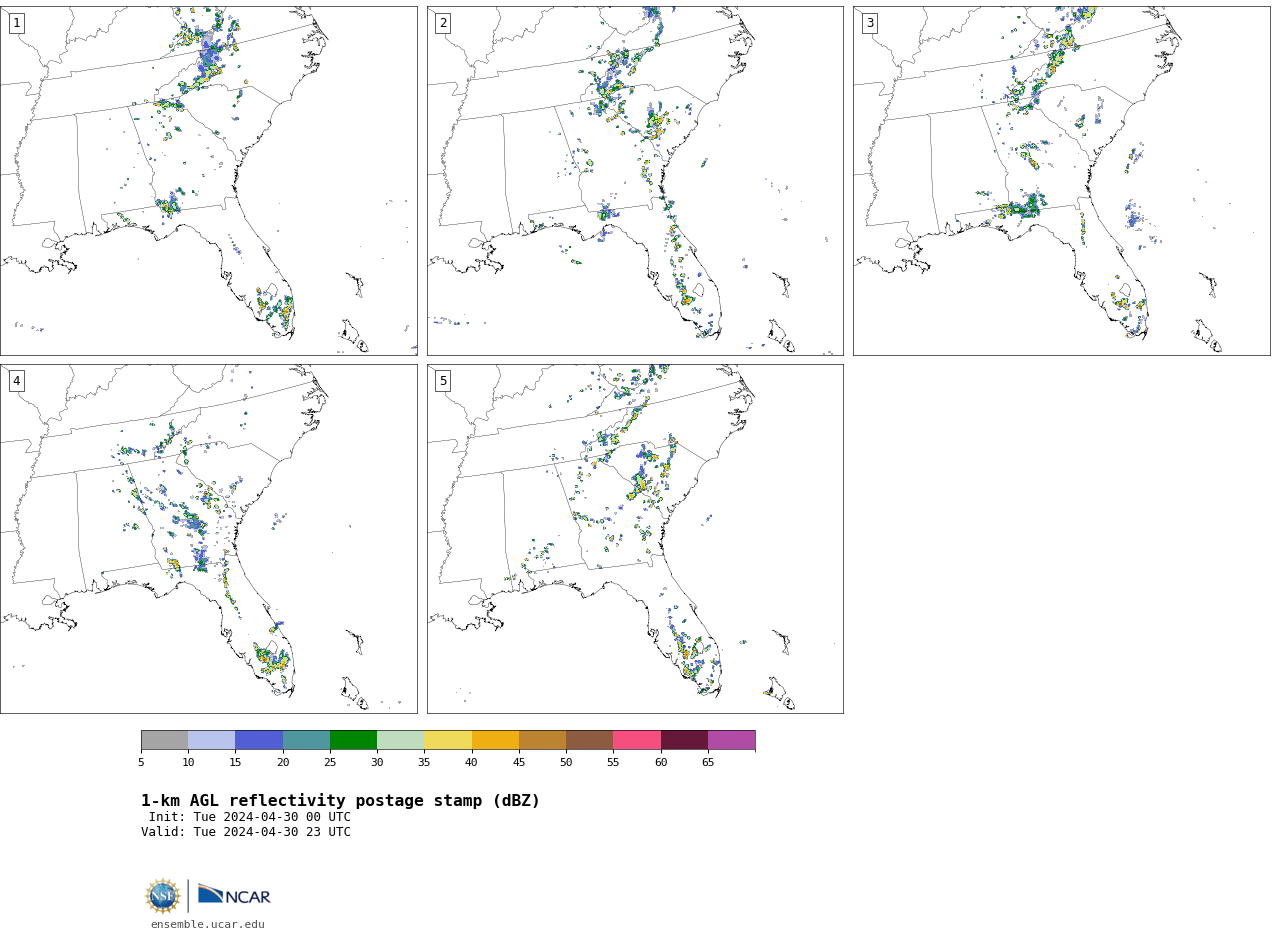Click the maroon 60-65 dBZ swatch
Image resolution: width=1280 pixels, height=936 pixels.
pos(684,740)
